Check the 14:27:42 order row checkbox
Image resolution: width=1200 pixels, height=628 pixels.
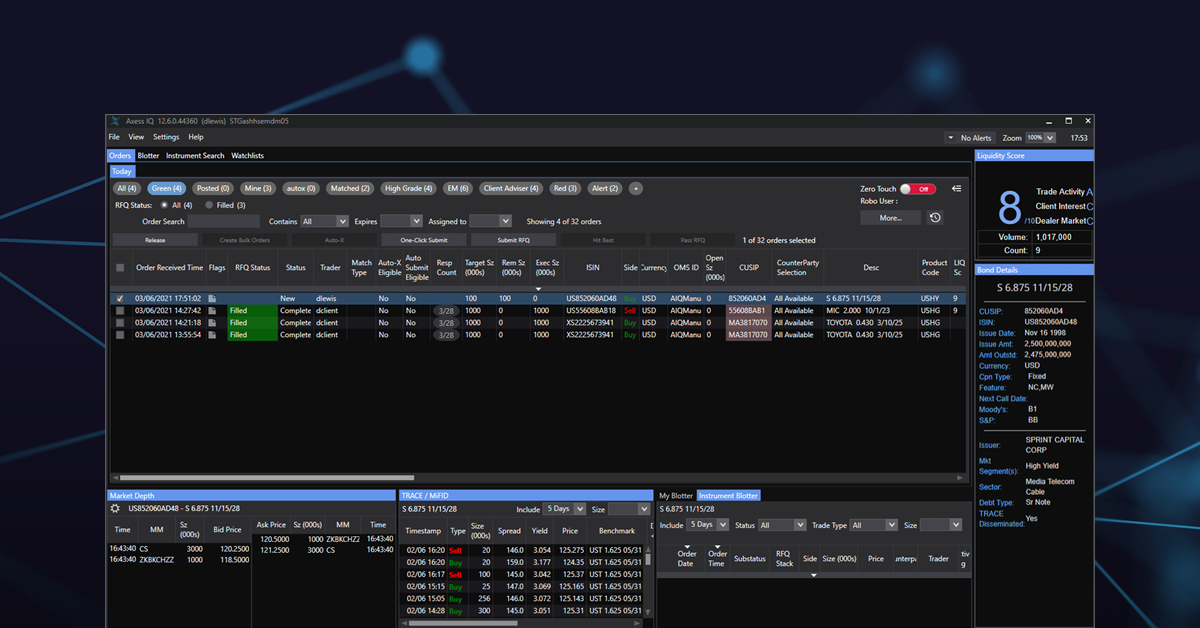pos(120,311)
